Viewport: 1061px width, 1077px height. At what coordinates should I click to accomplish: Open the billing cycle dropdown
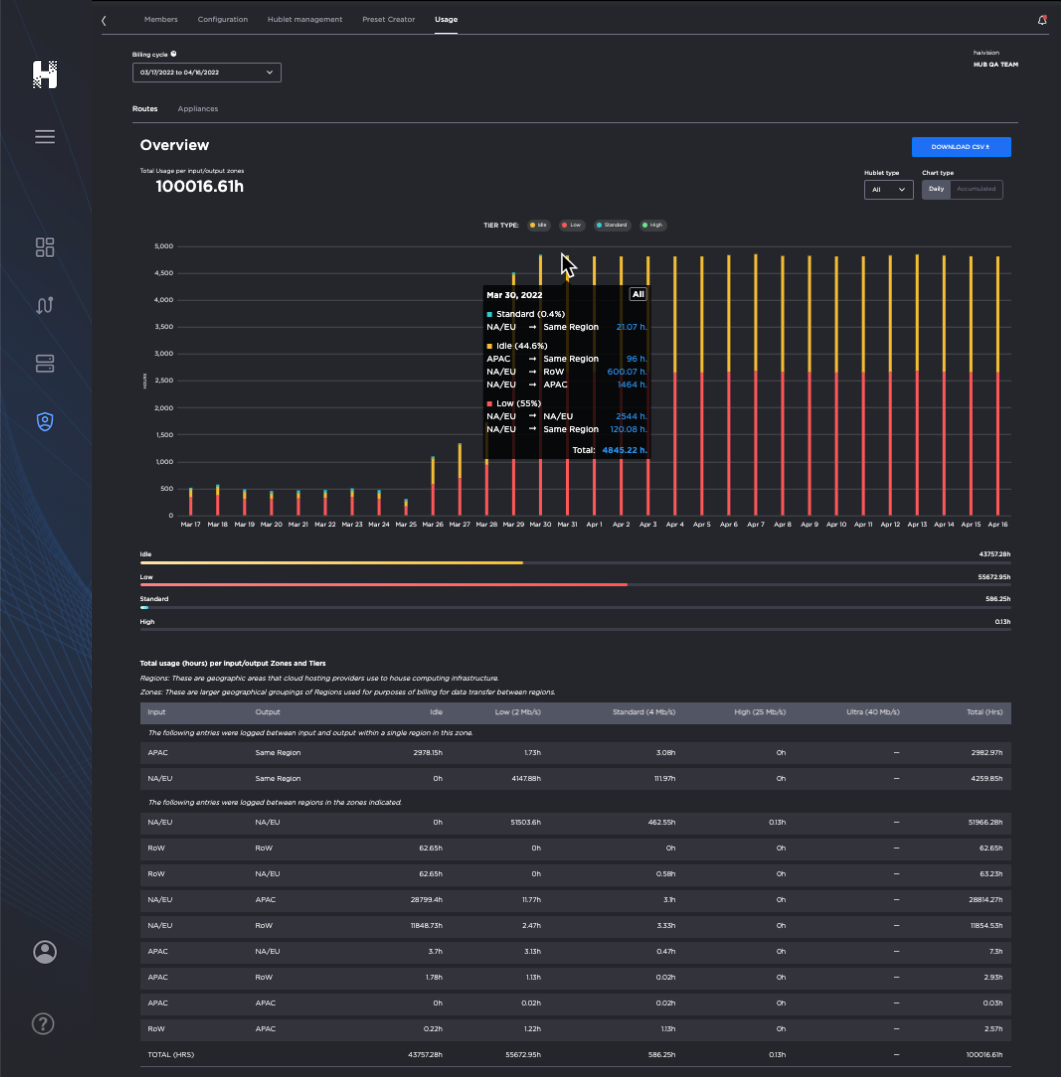click(206, 72)
